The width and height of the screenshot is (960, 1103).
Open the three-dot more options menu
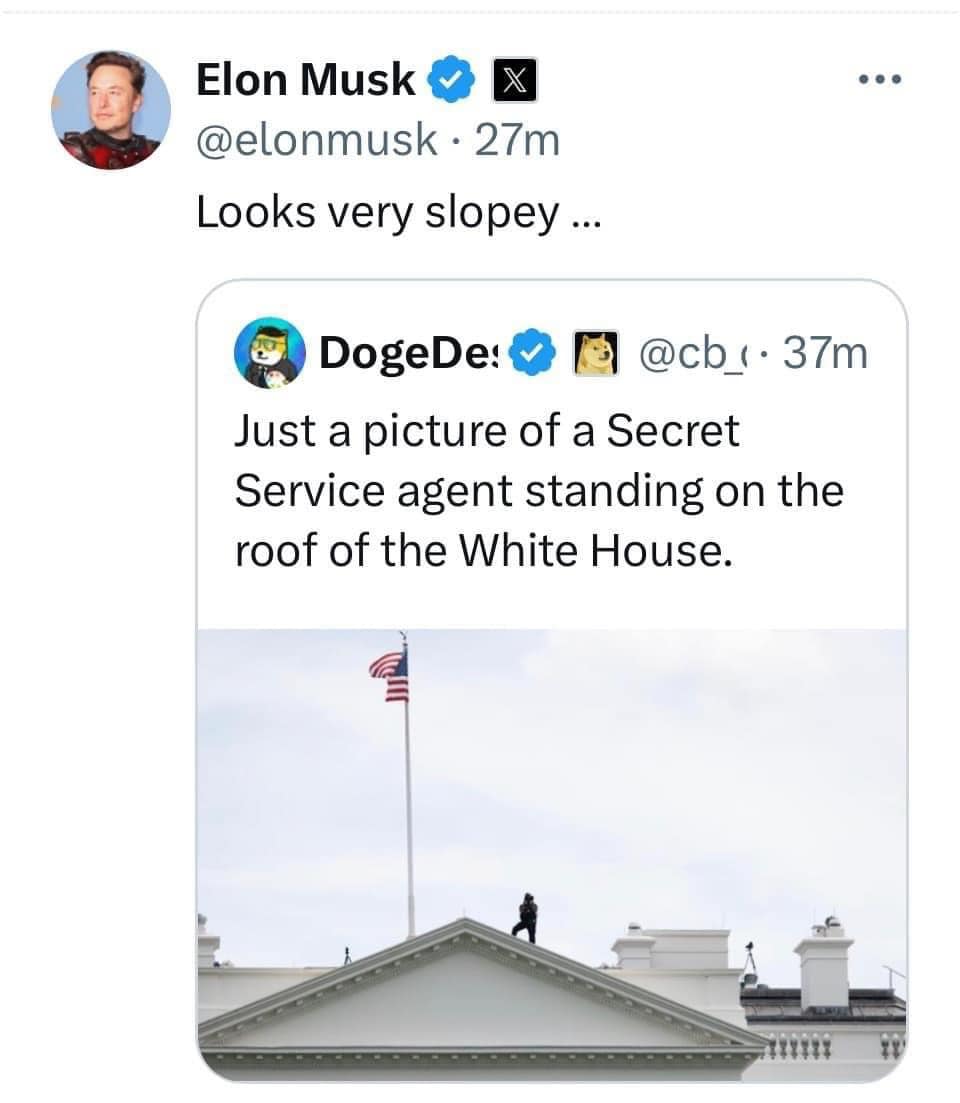coord(882,79)
